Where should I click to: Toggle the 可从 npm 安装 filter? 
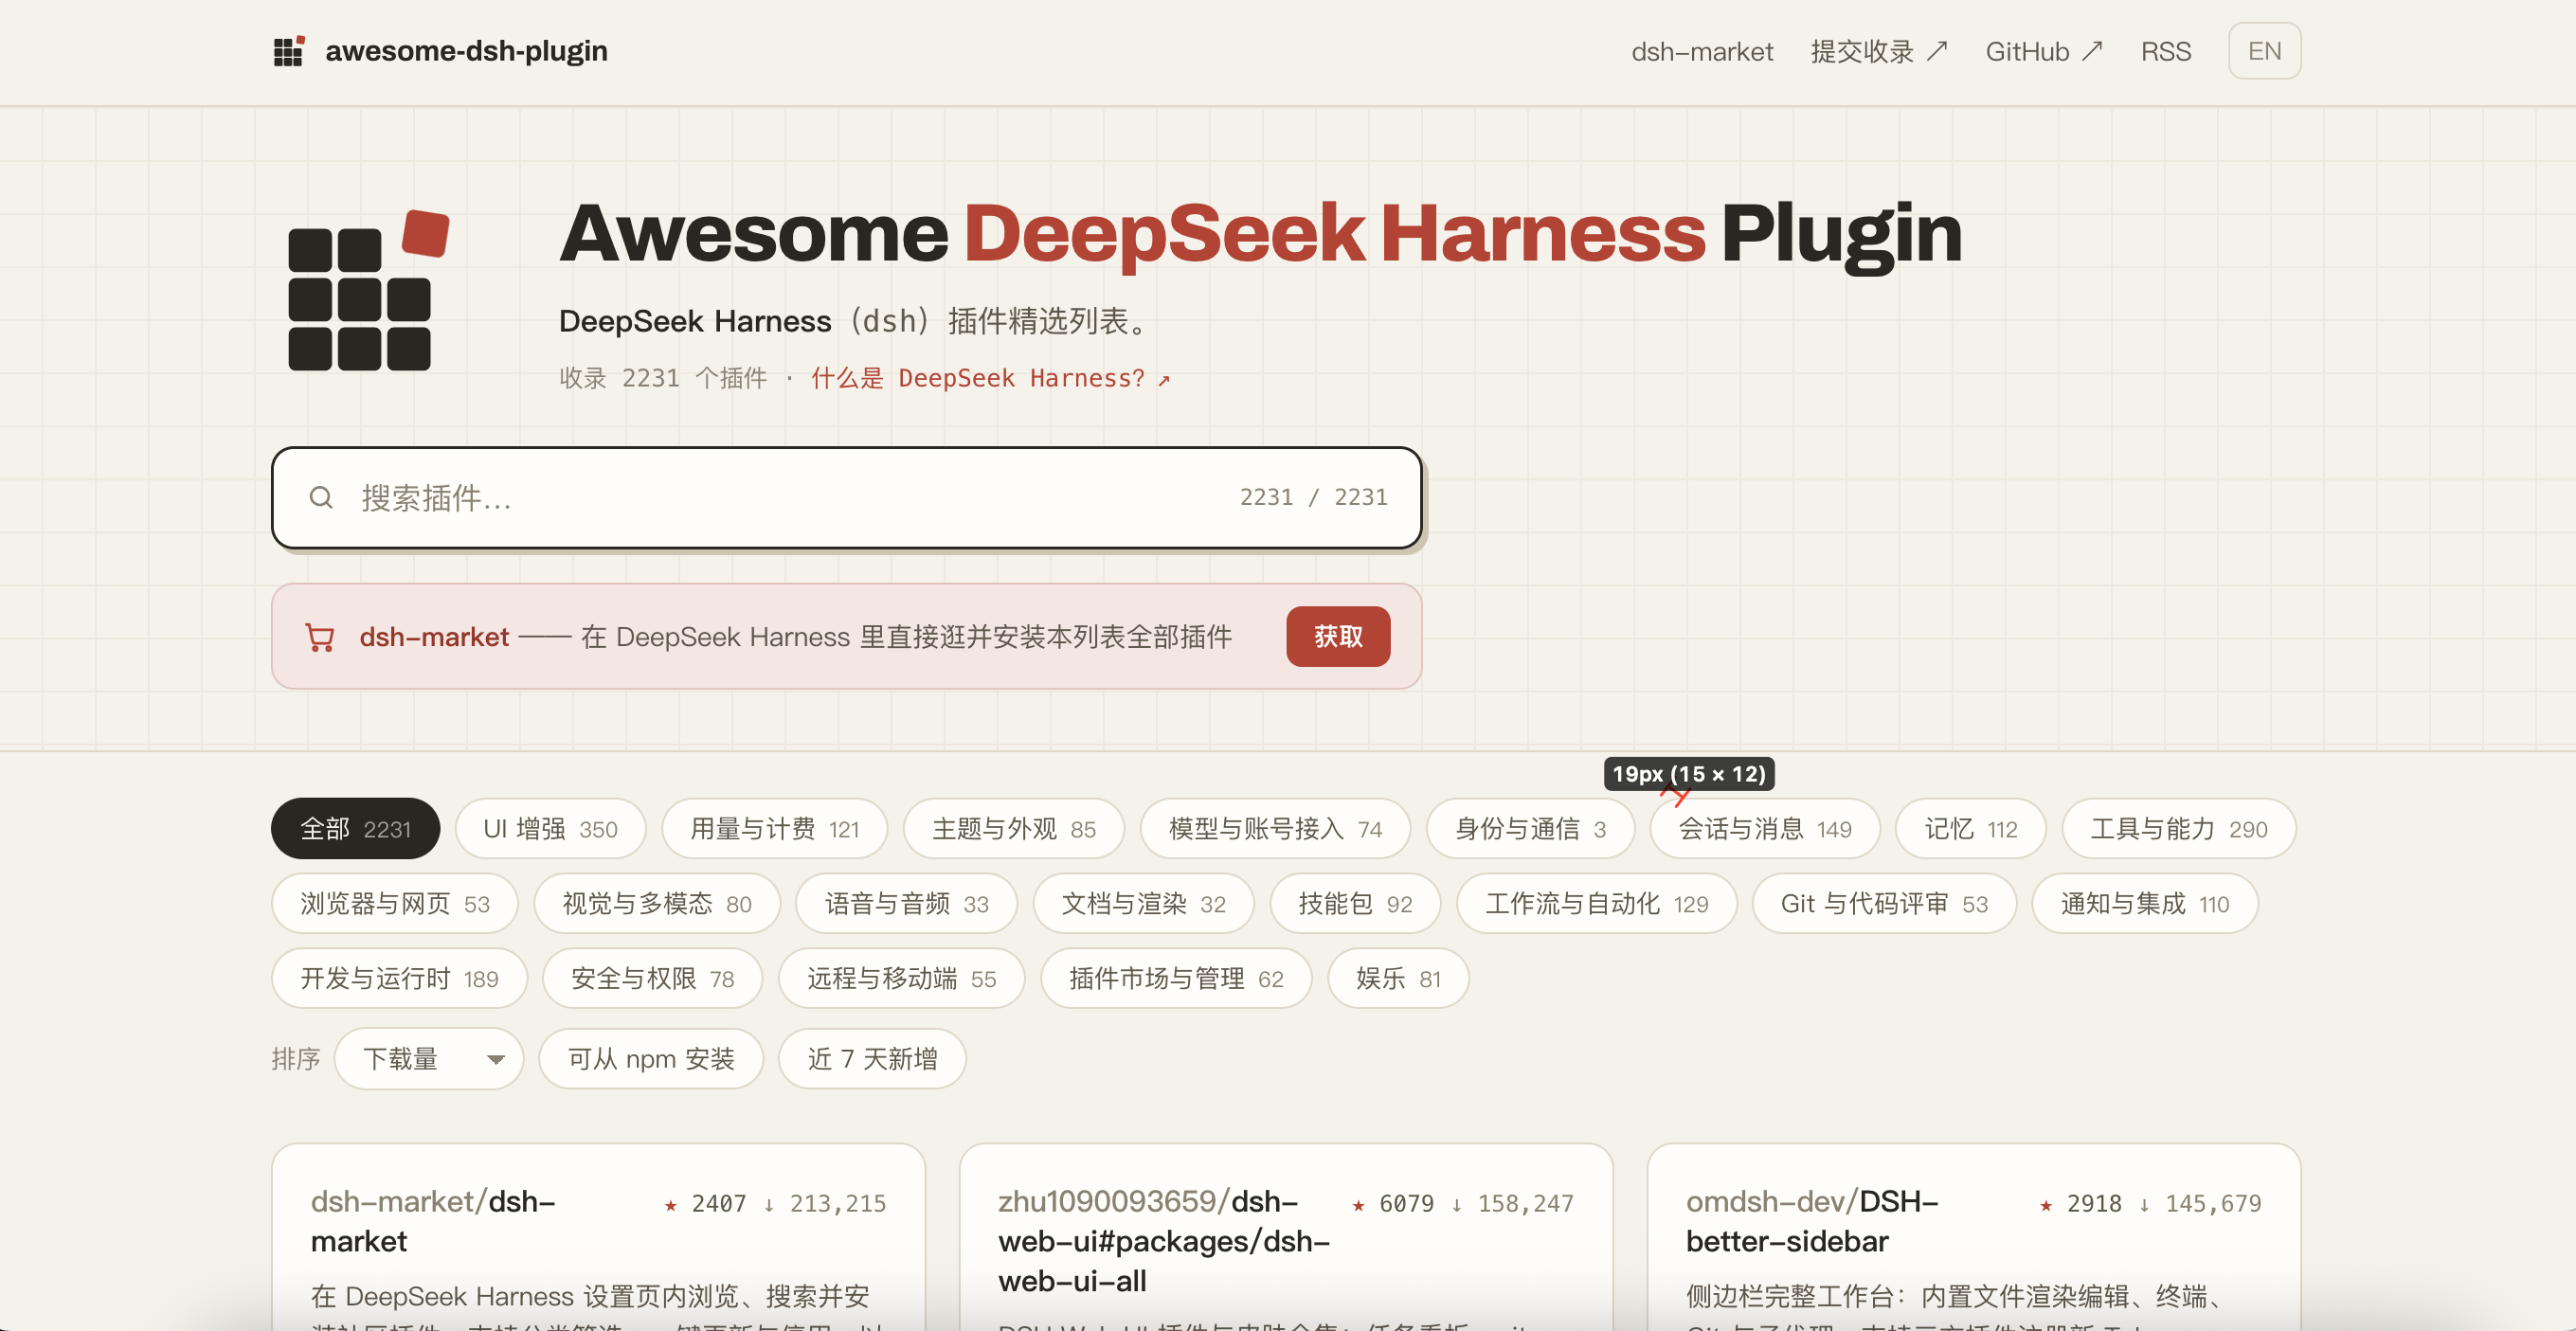point(651,1059)
